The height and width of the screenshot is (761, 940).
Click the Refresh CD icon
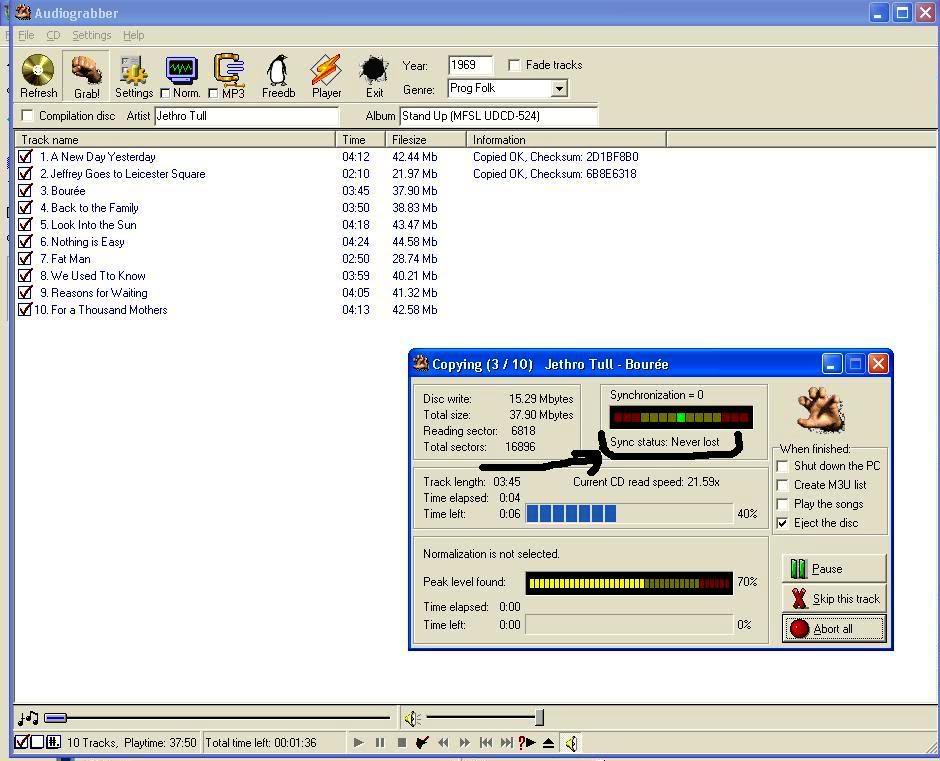pos(38,70)
